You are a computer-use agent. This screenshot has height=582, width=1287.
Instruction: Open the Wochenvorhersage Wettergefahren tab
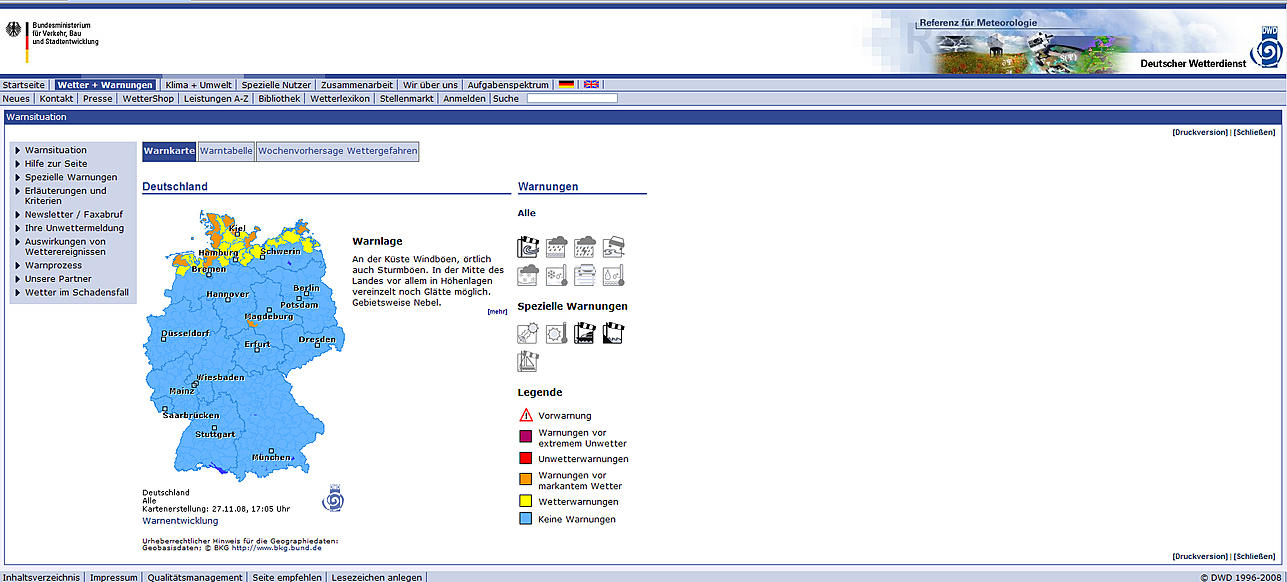(337, 151)
